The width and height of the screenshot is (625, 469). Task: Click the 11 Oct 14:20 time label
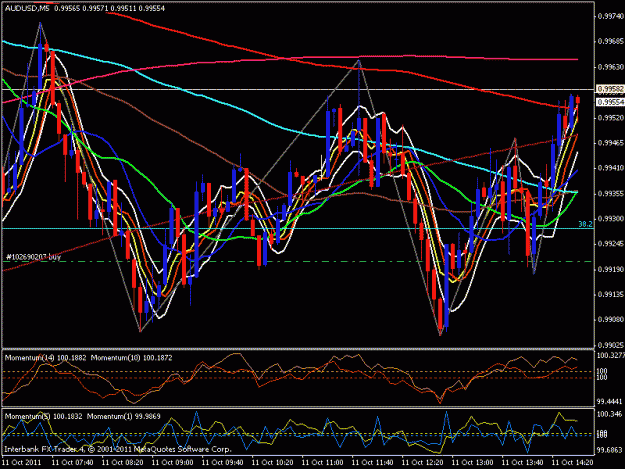pyautogui.click(x=572, y=463)
